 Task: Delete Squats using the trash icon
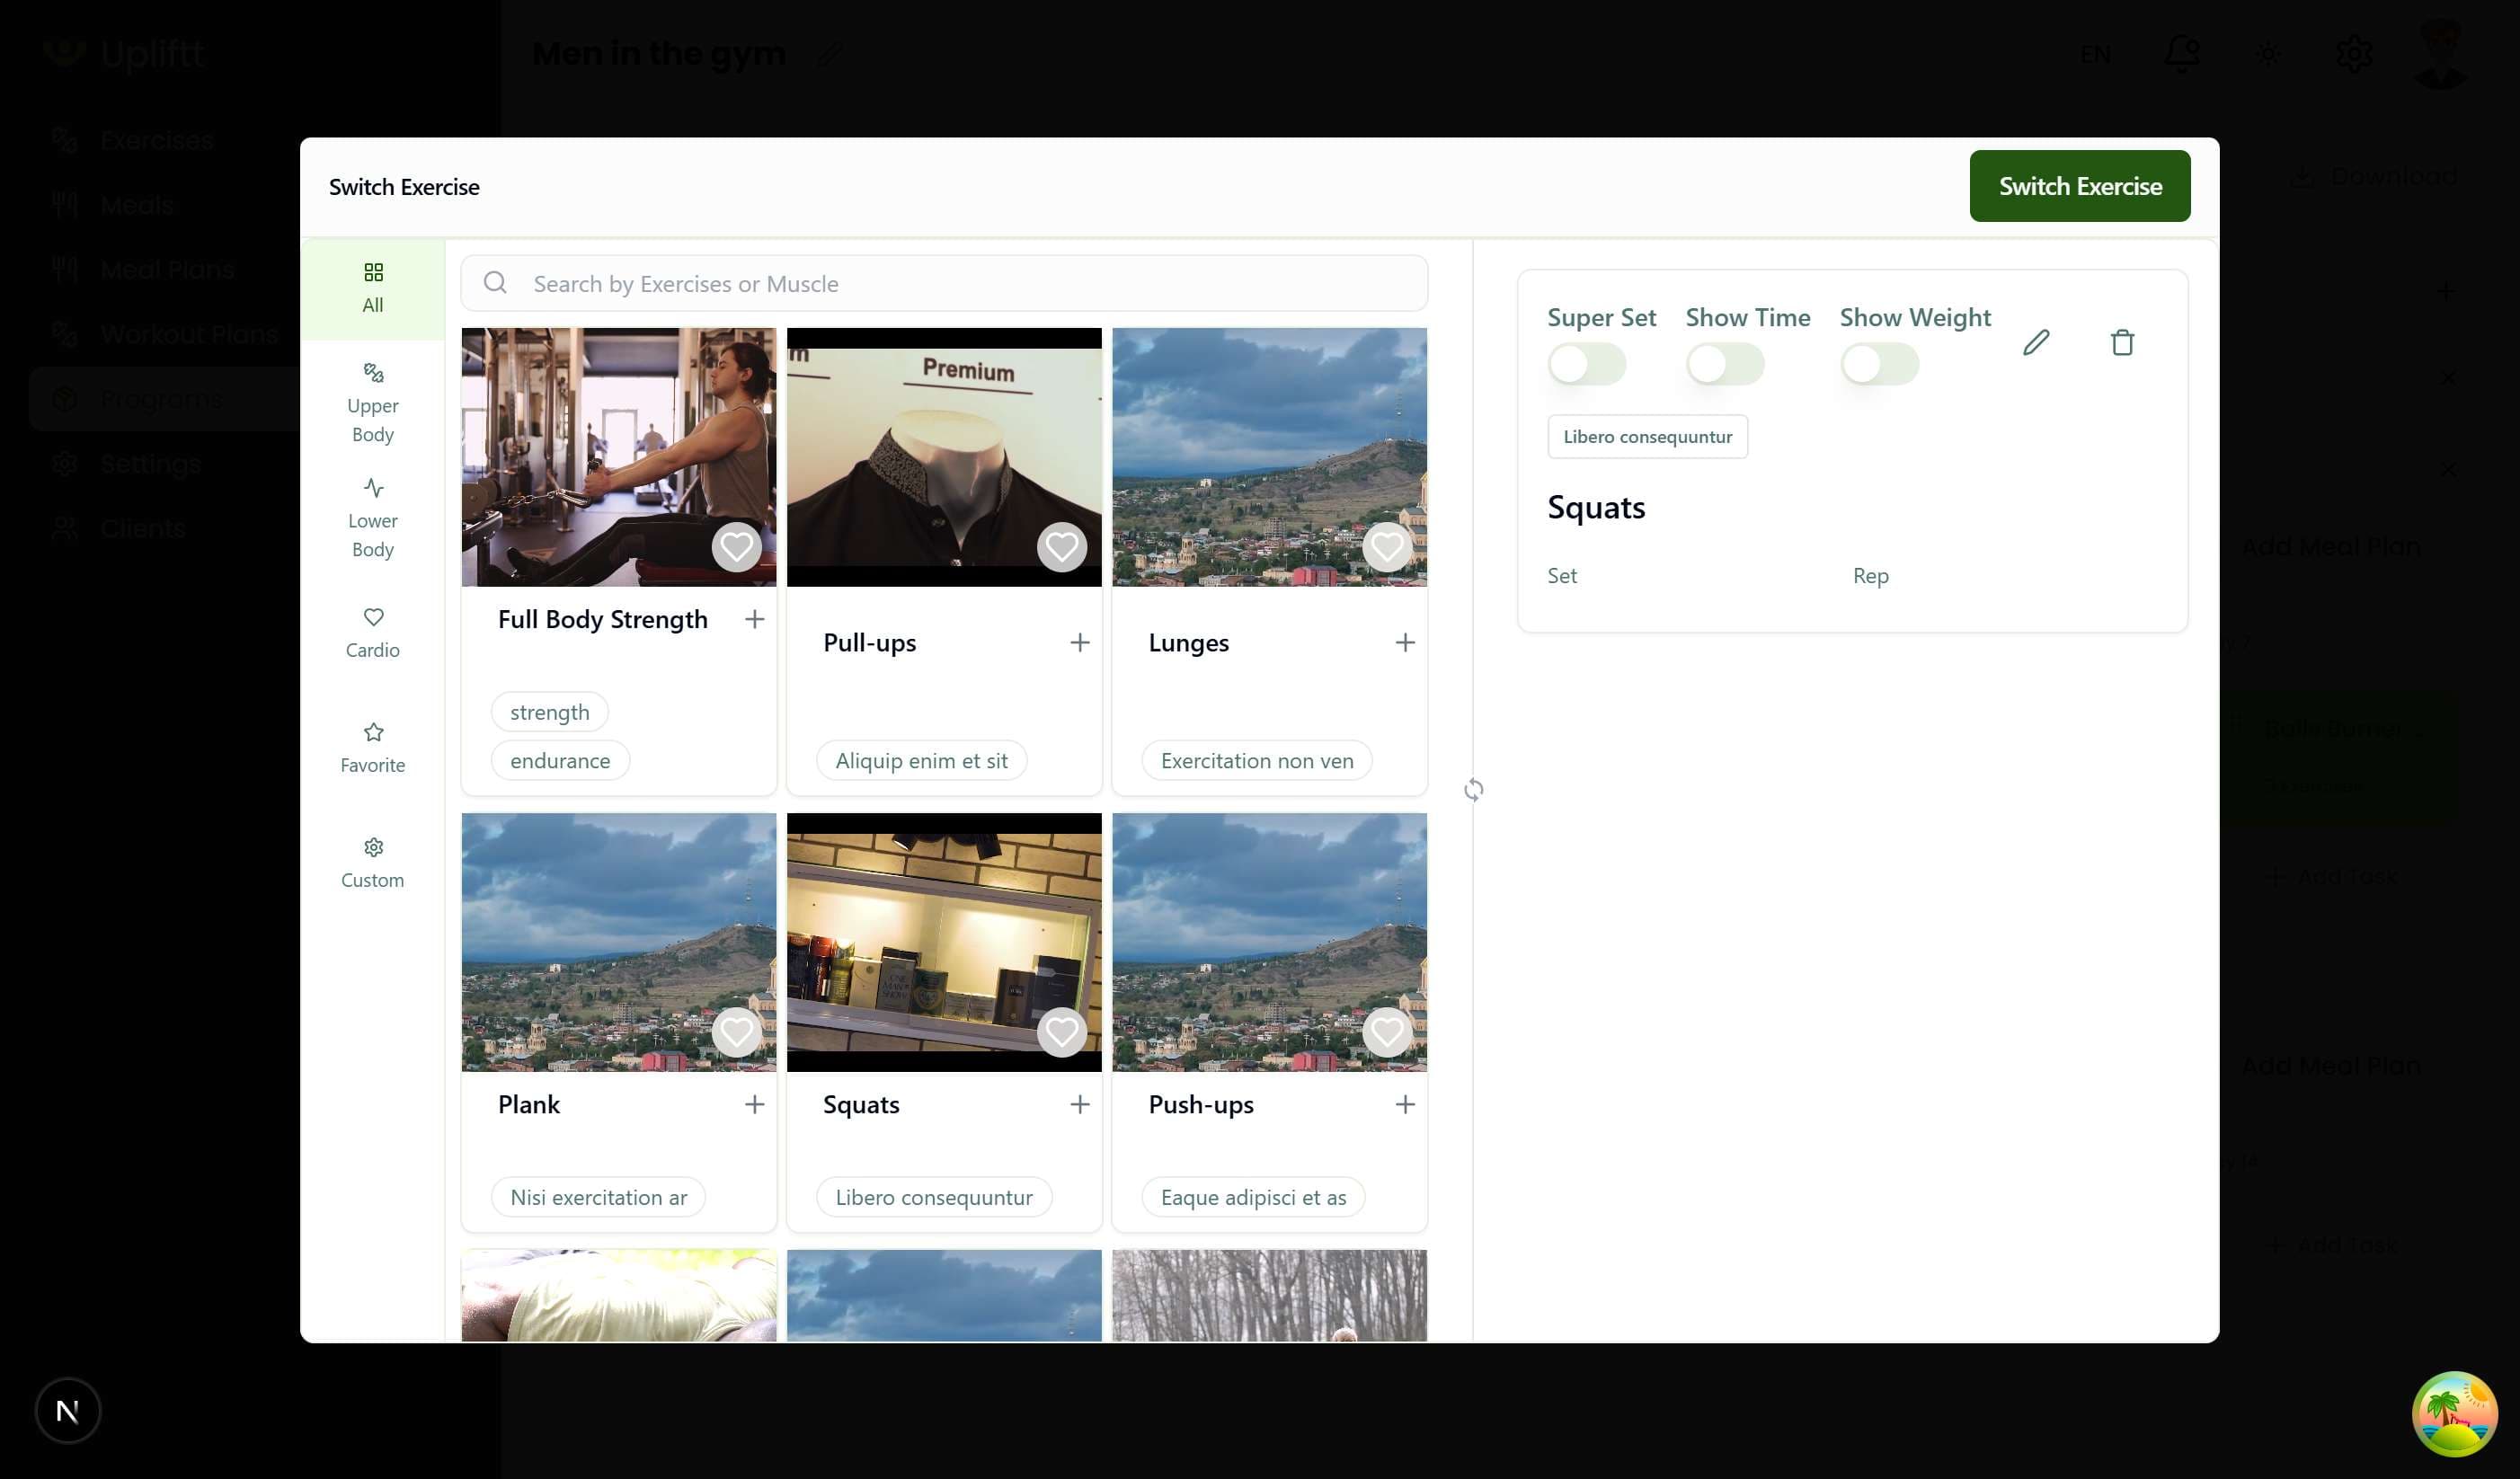click(x=2122, y=343)
